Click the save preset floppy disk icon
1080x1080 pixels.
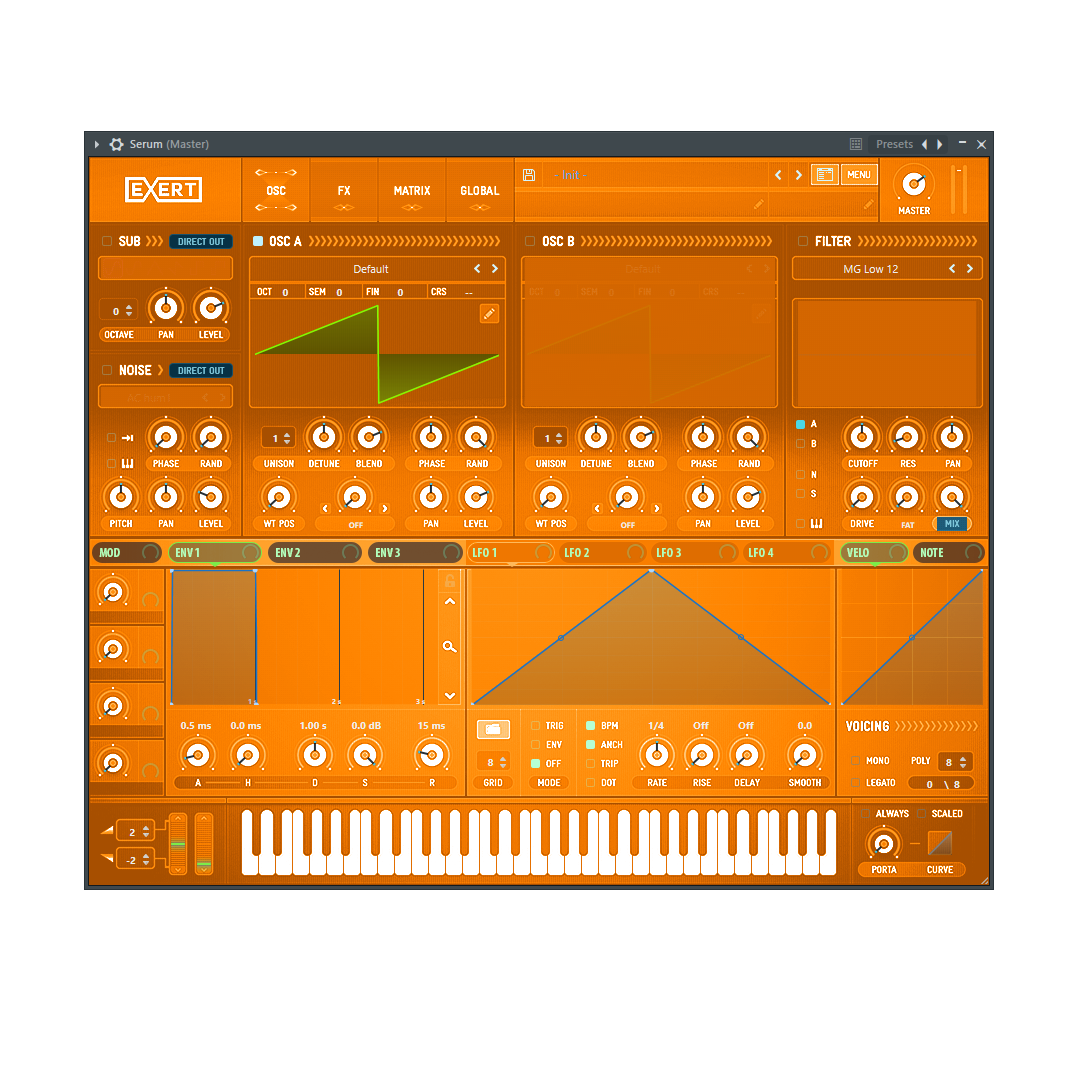529,175
